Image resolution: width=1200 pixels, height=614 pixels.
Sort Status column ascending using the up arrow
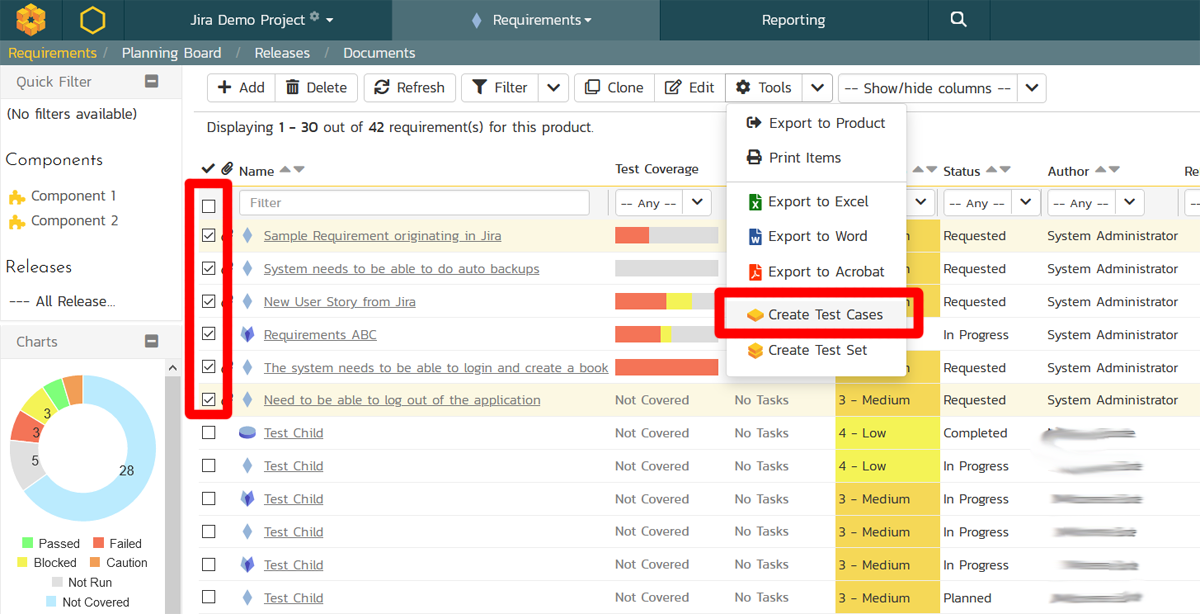point(992,171)
